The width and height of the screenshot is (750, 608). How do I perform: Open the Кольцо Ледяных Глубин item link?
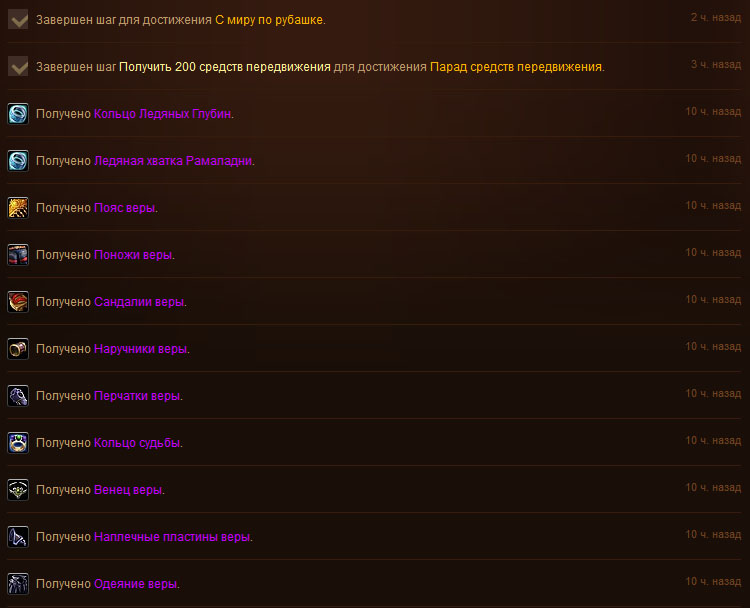[162, 114]
